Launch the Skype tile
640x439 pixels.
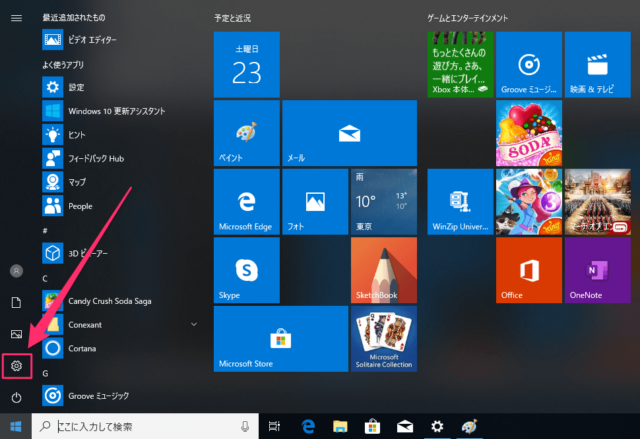tap(247, 270)
